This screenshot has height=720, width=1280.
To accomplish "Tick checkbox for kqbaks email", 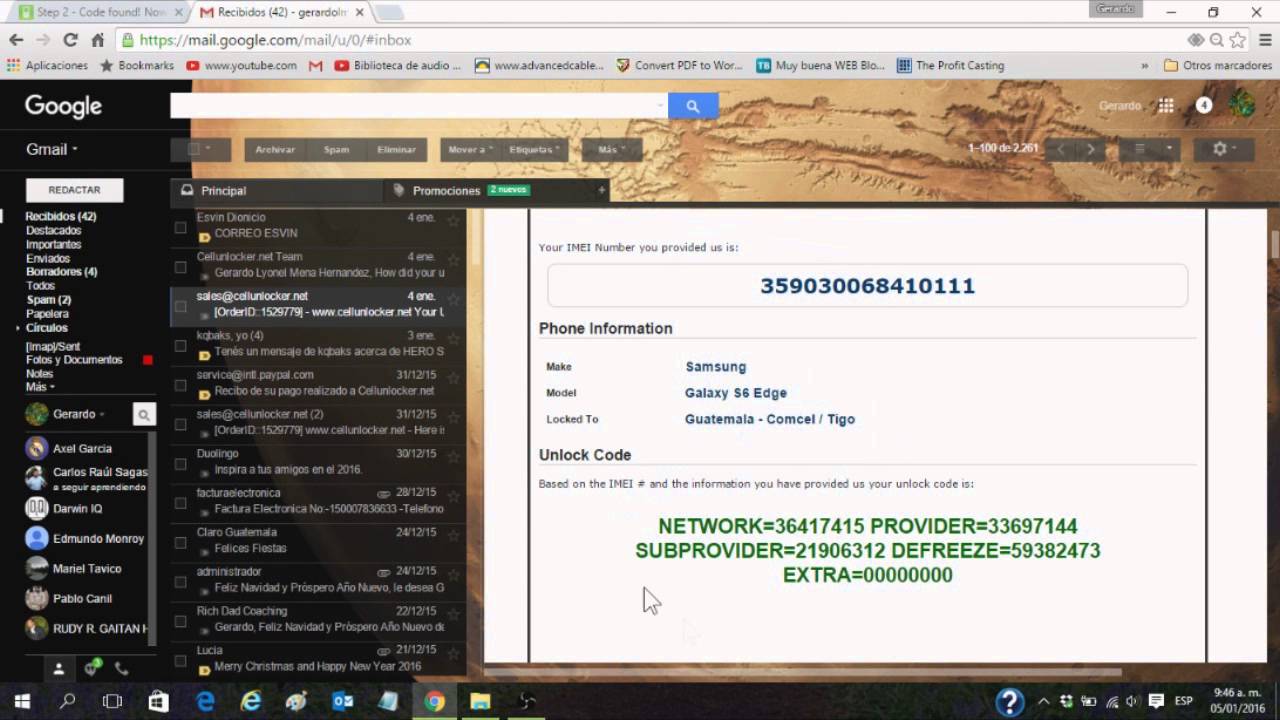I will click(180, 346).
